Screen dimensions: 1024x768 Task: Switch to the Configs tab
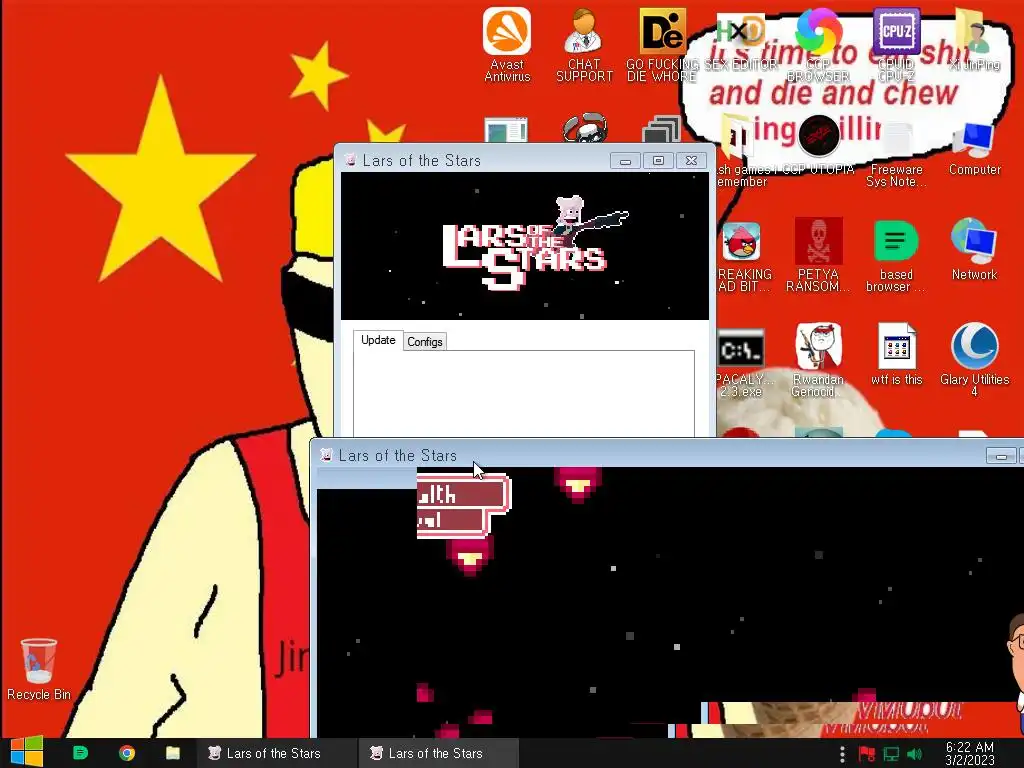pyautogui.click(x=424, y=342)
